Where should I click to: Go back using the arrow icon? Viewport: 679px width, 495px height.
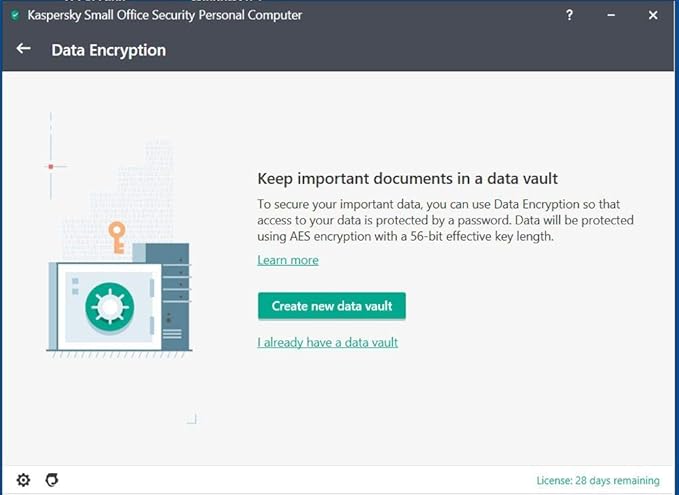point(24,49)
